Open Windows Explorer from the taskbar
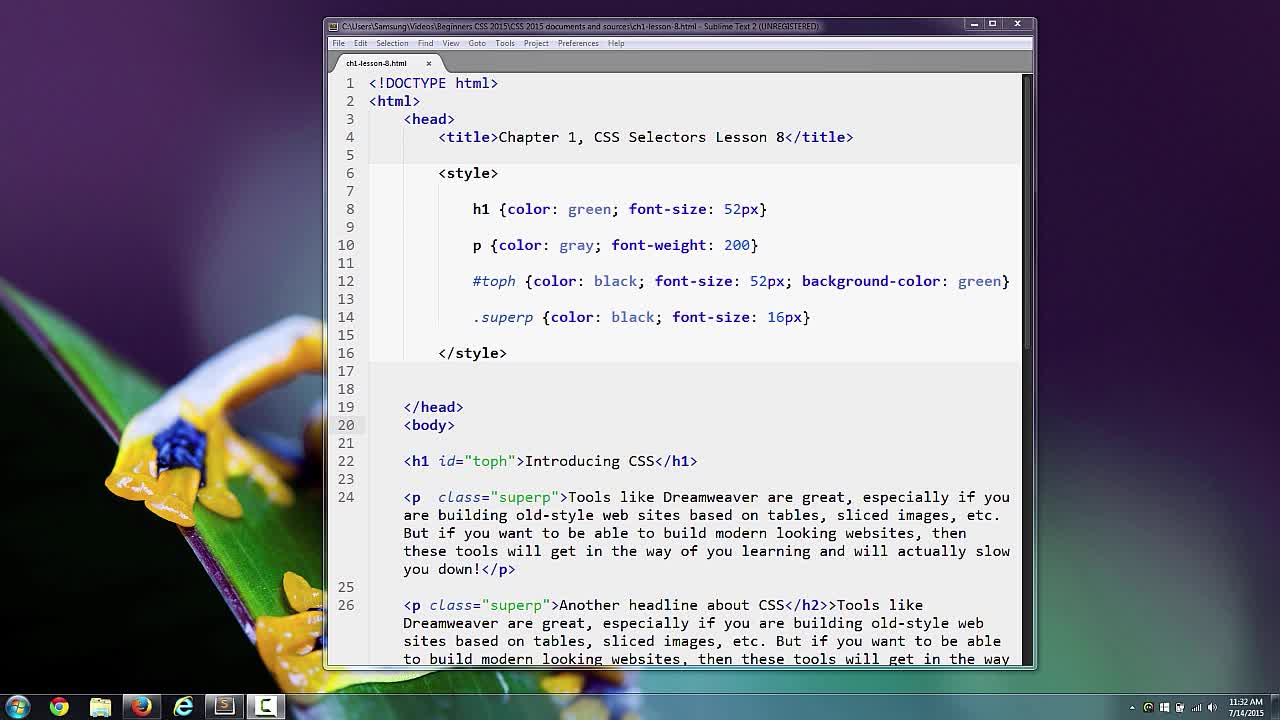The width and height of the screenshot is (1280, 720). click(x=100, y=707)
